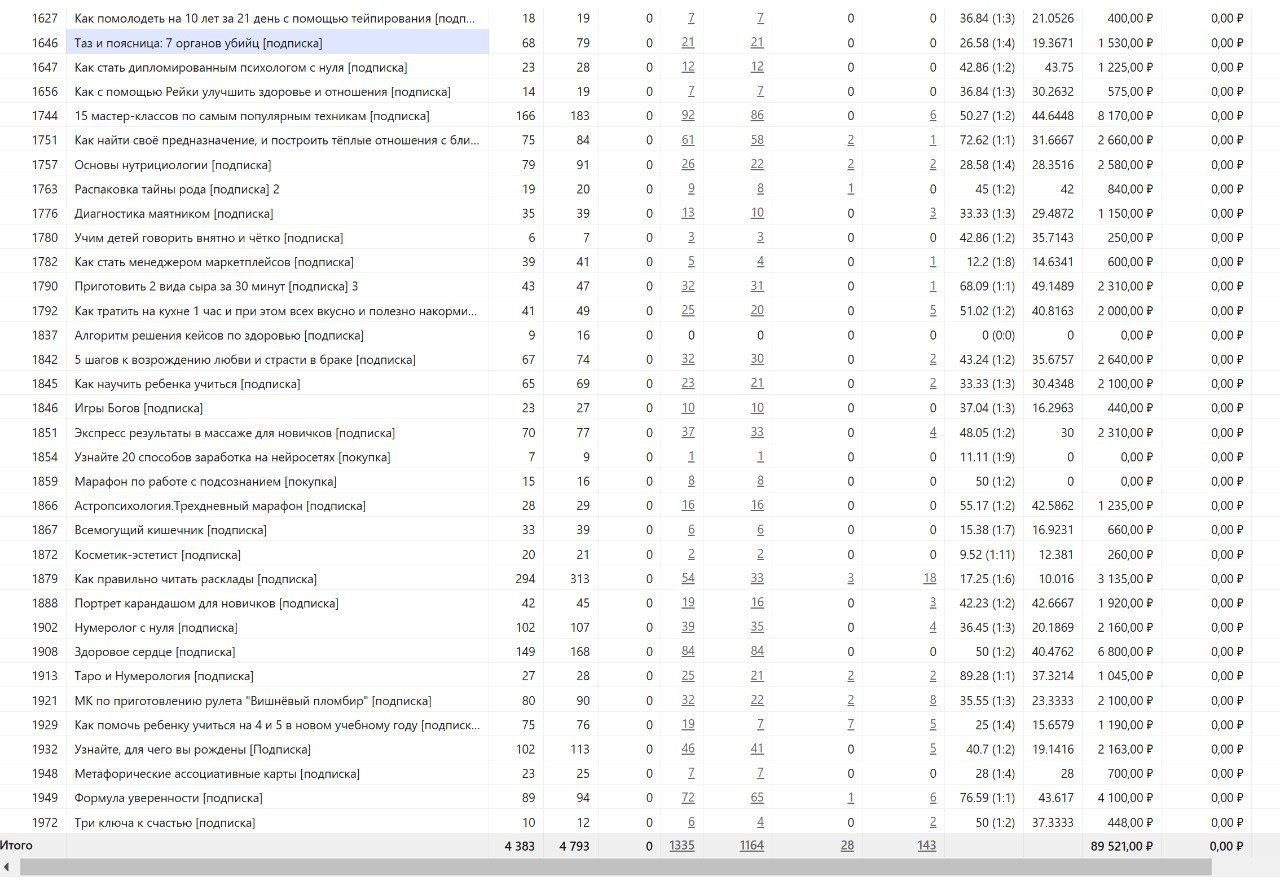This screenshot has width=1280, height=885.
Task: Select the ID cell 1656
Action: pos(45,92)
